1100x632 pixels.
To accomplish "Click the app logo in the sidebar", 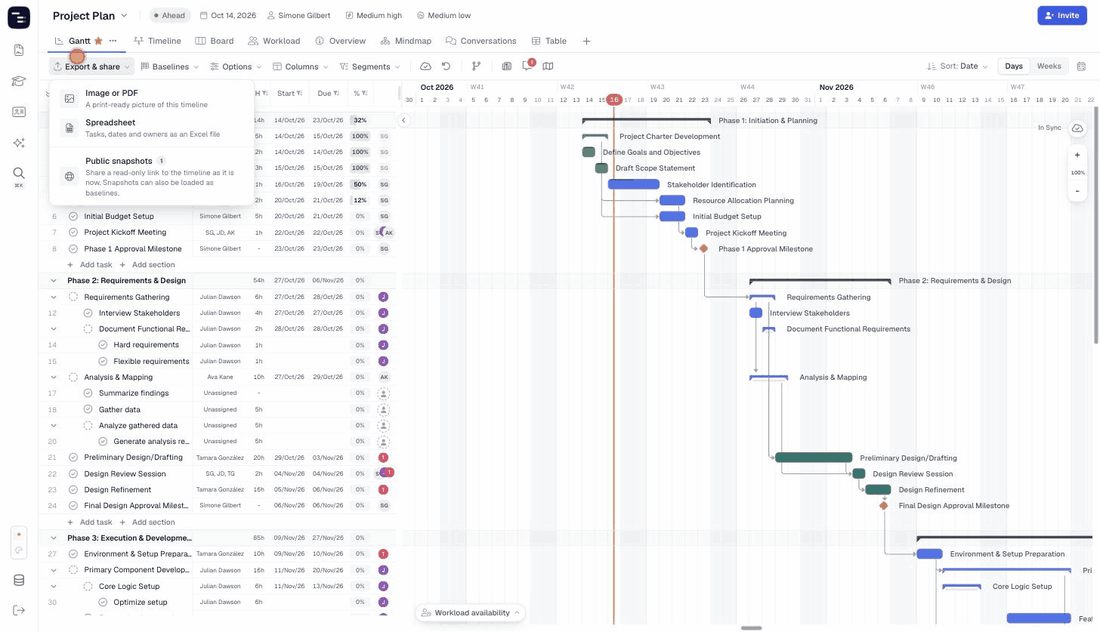I will (x=19, y=17).
